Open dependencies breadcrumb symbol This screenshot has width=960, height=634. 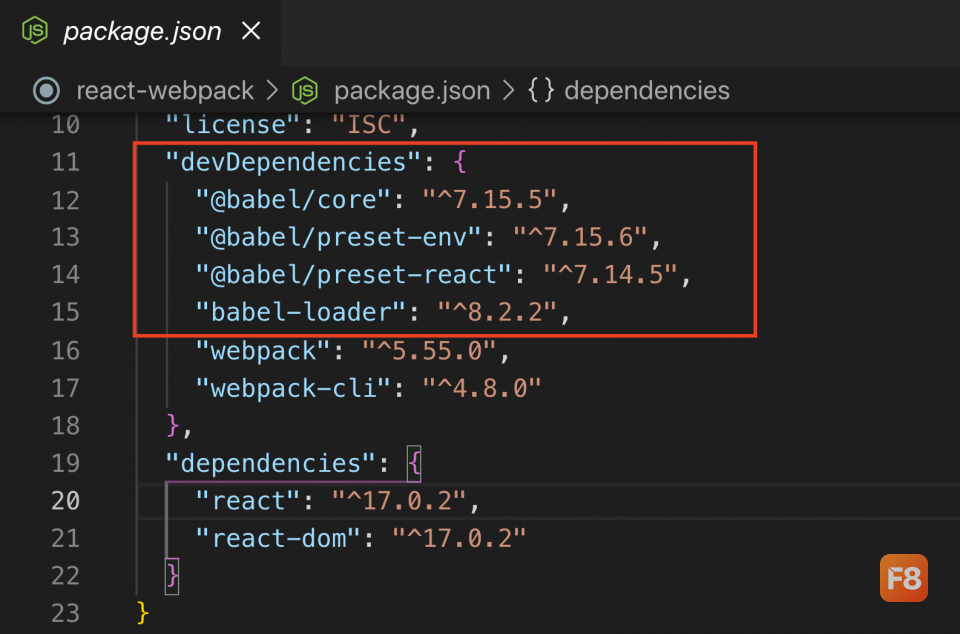click(x=647, y=91)
